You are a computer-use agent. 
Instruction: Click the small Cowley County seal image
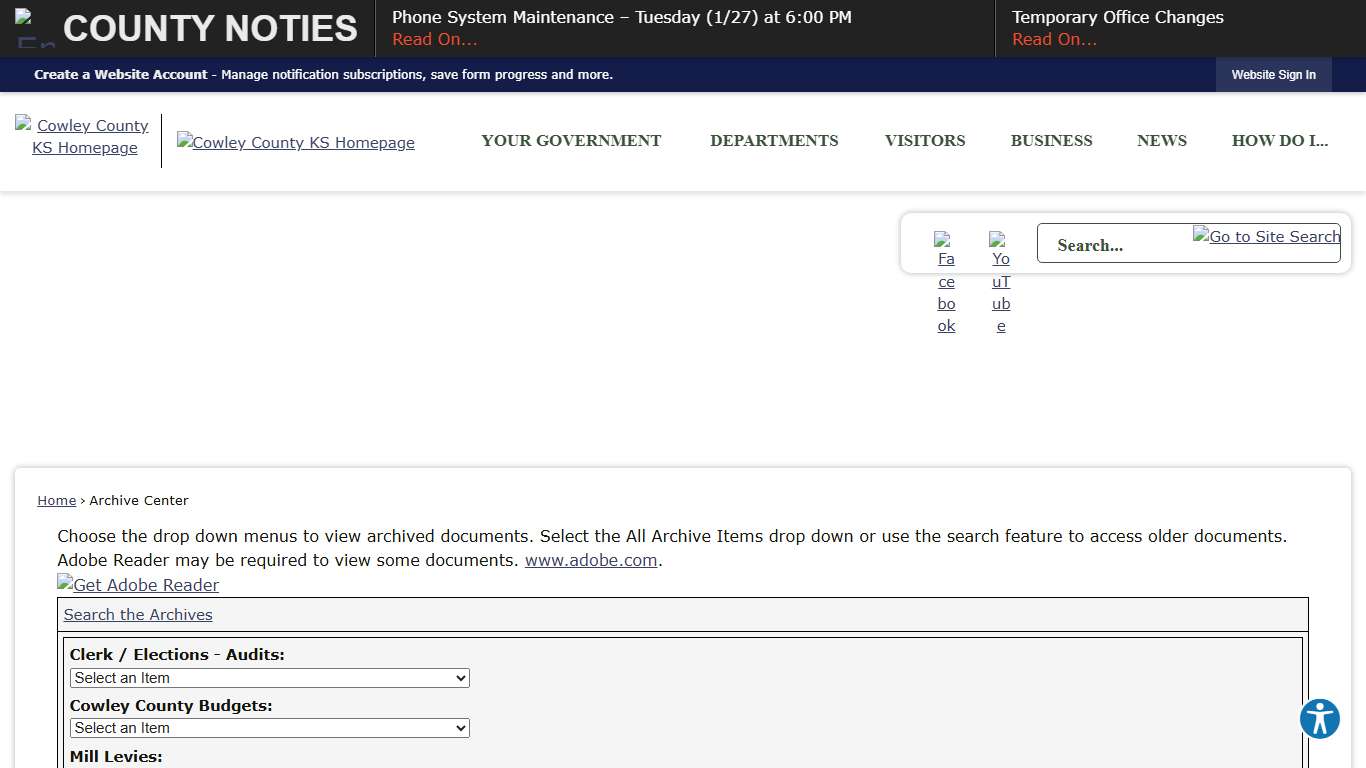[x=84, y=137]
